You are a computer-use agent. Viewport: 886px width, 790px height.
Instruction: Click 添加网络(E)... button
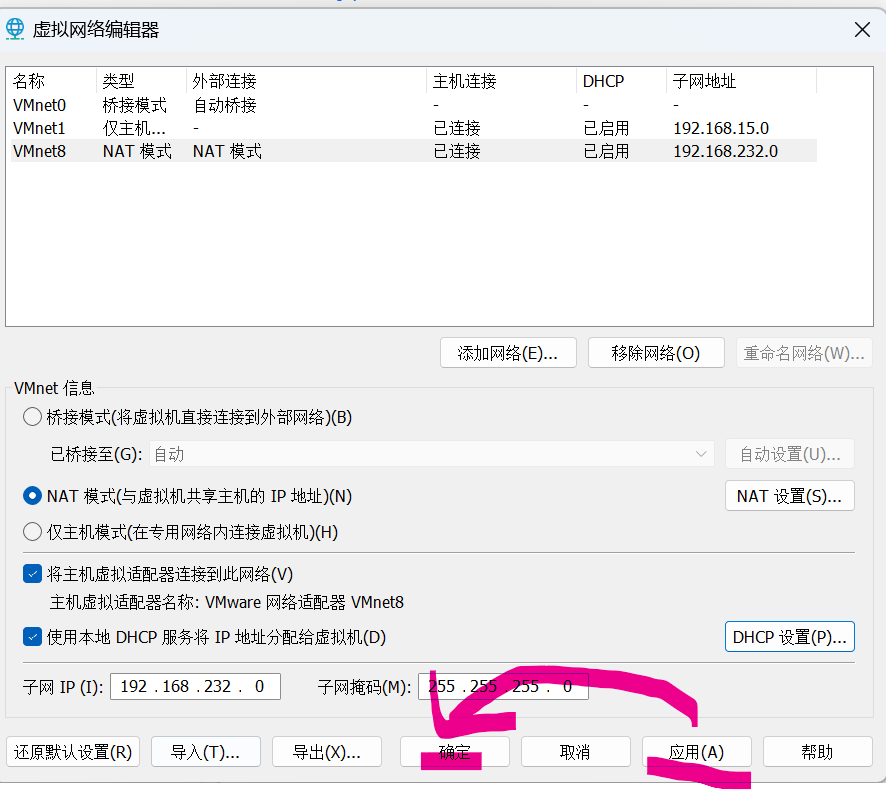point(508,353)
